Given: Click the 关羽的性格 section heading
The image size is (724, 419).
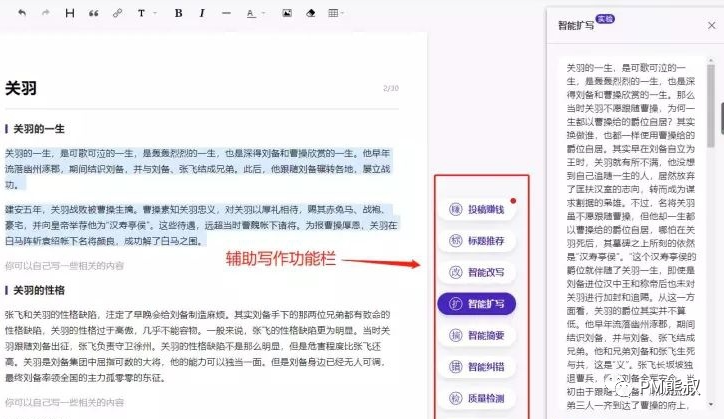Looking at the screenshot, I should (x=39, y=290).
